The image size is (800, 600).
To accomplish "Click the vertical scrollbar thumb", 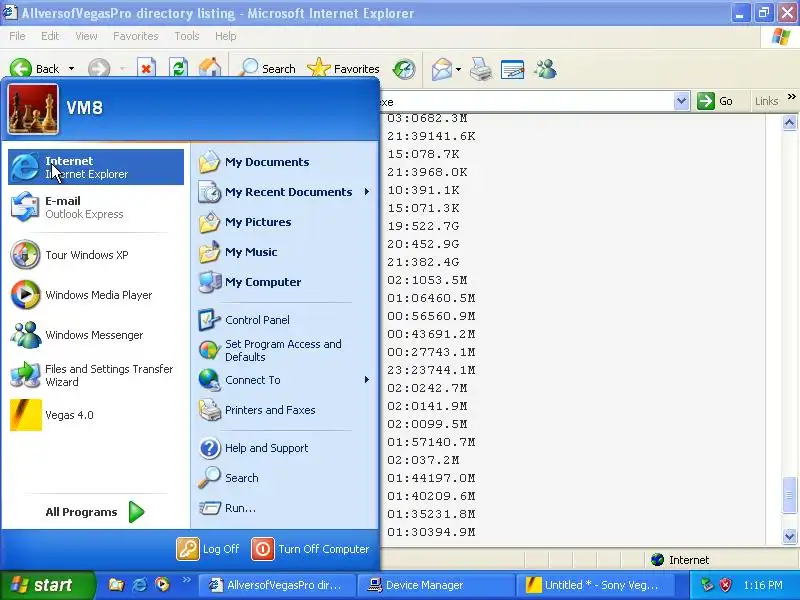I will click(789, 495).
